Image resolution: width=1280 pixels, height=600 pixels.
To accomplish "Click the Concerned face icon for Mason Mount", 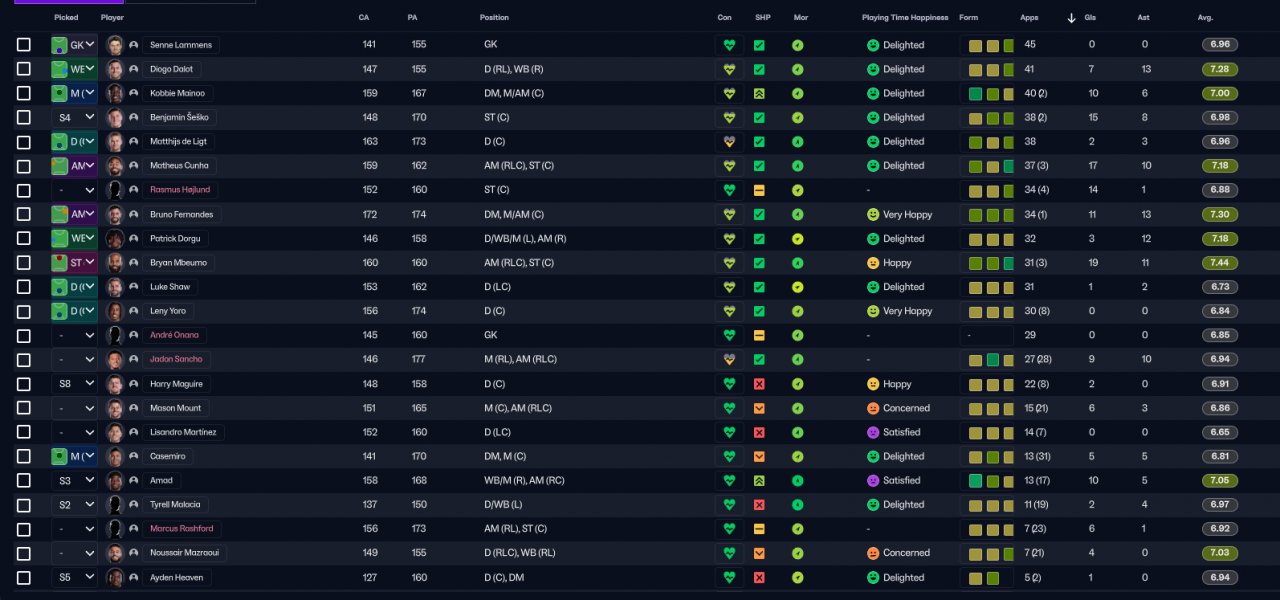I will pos(872,408).
